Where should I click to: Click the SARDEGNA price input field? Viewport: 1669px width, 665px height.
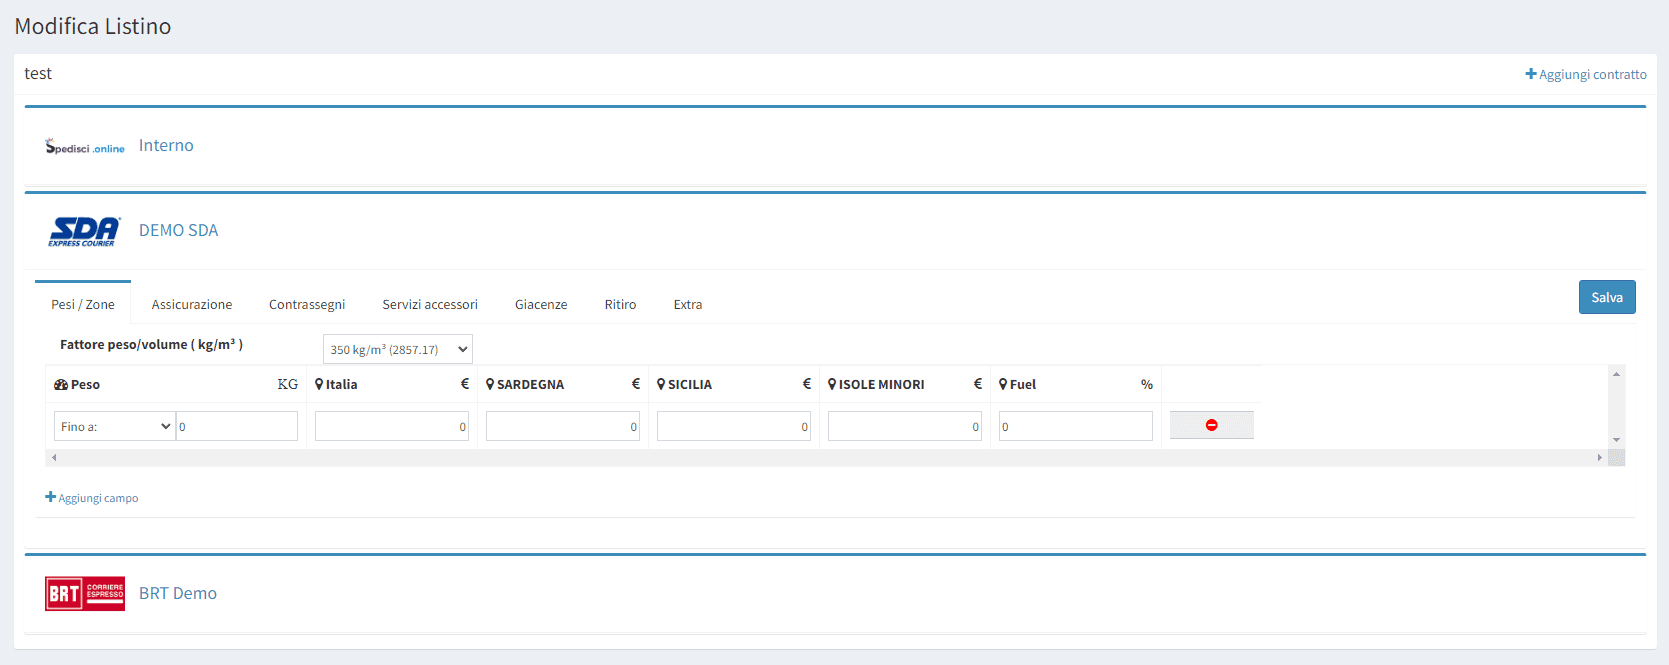[562, 427]
